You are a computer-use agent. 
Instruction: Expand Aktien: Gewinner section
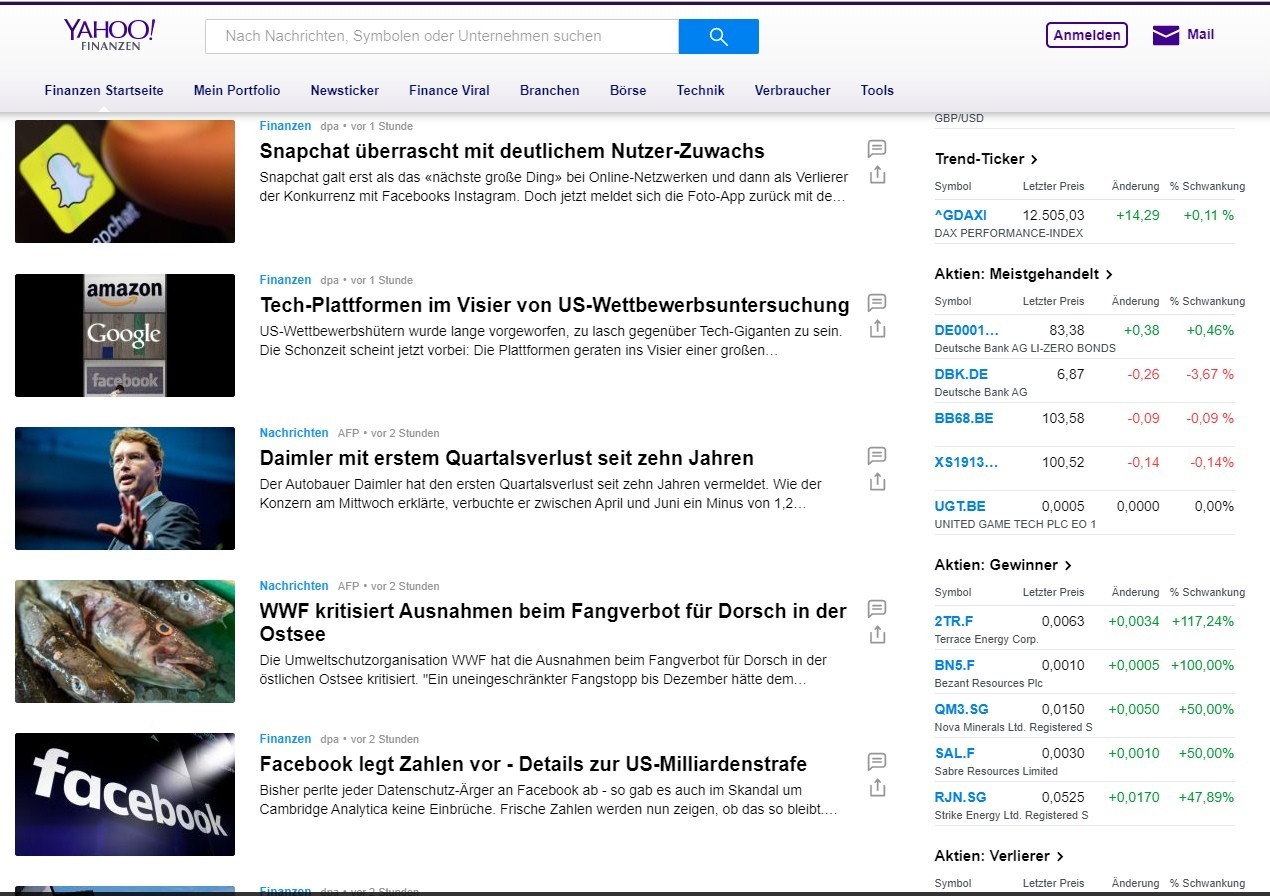tap(1003, 565)
